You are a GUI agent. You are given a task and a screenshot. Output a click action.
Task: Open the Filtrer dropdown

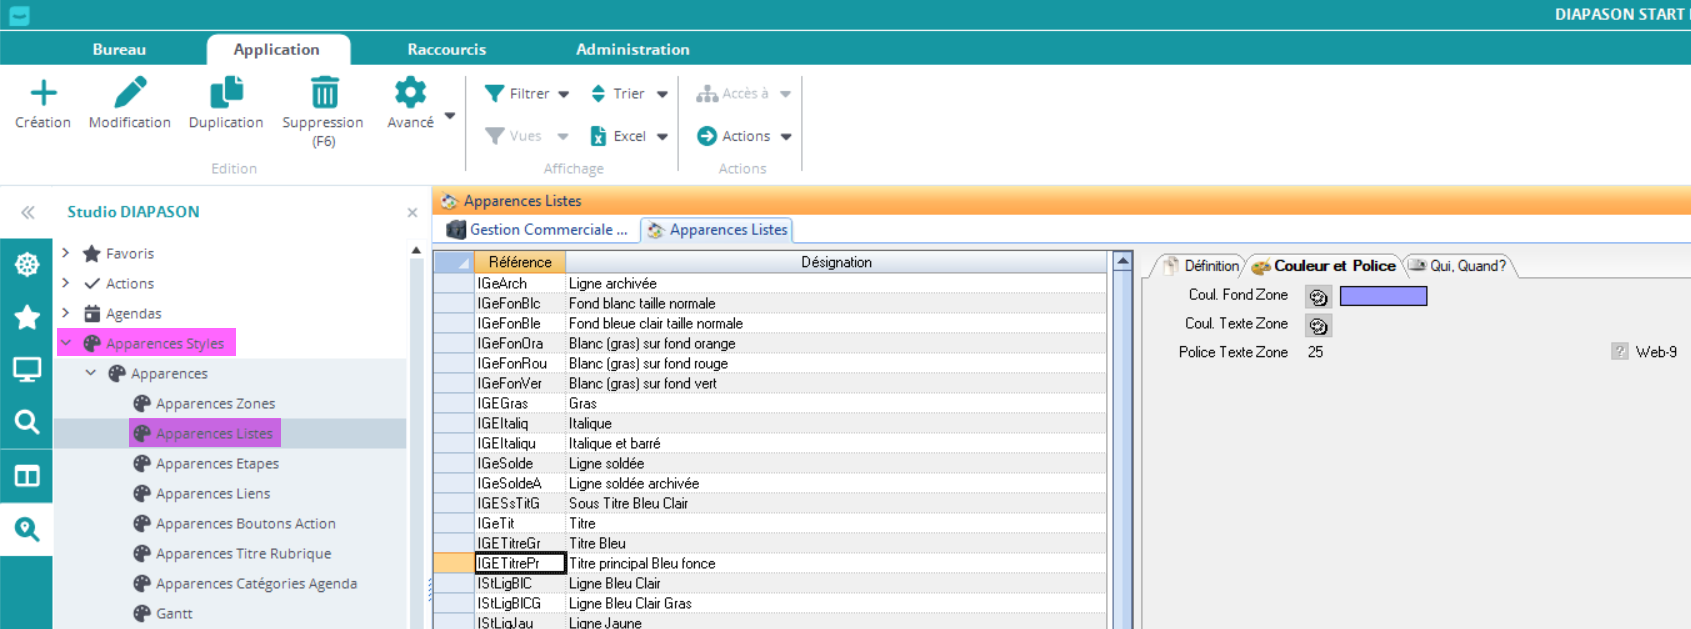click(527, 94)
